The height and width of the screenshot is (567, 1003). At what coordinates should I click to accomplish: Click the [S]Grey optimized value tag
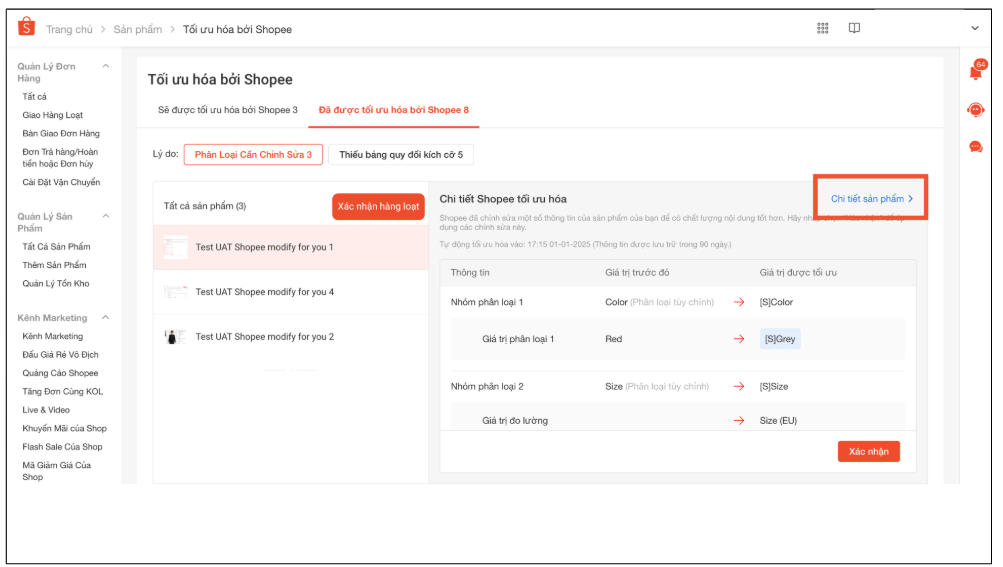coord(780,339)
